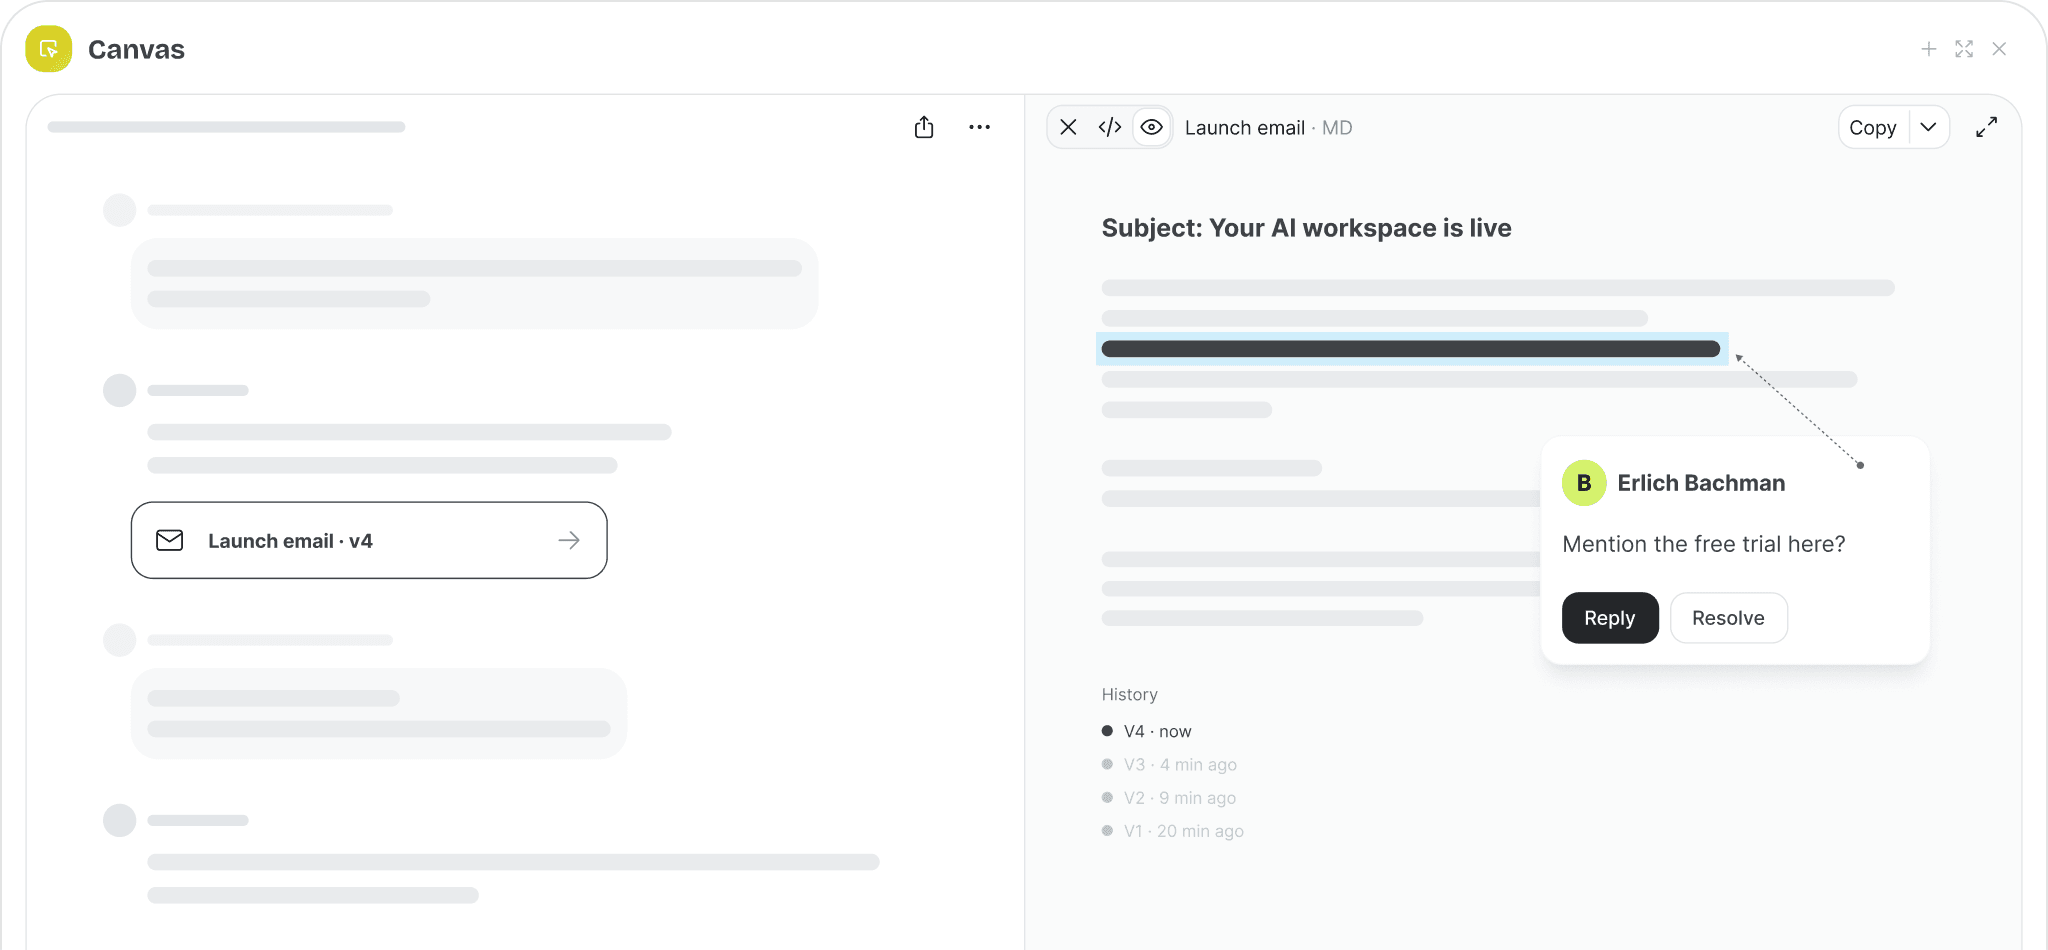Click the envelope icon on Launch email card
The image size is (2048, 950).
pyautogui.click(x=170, y=540)
